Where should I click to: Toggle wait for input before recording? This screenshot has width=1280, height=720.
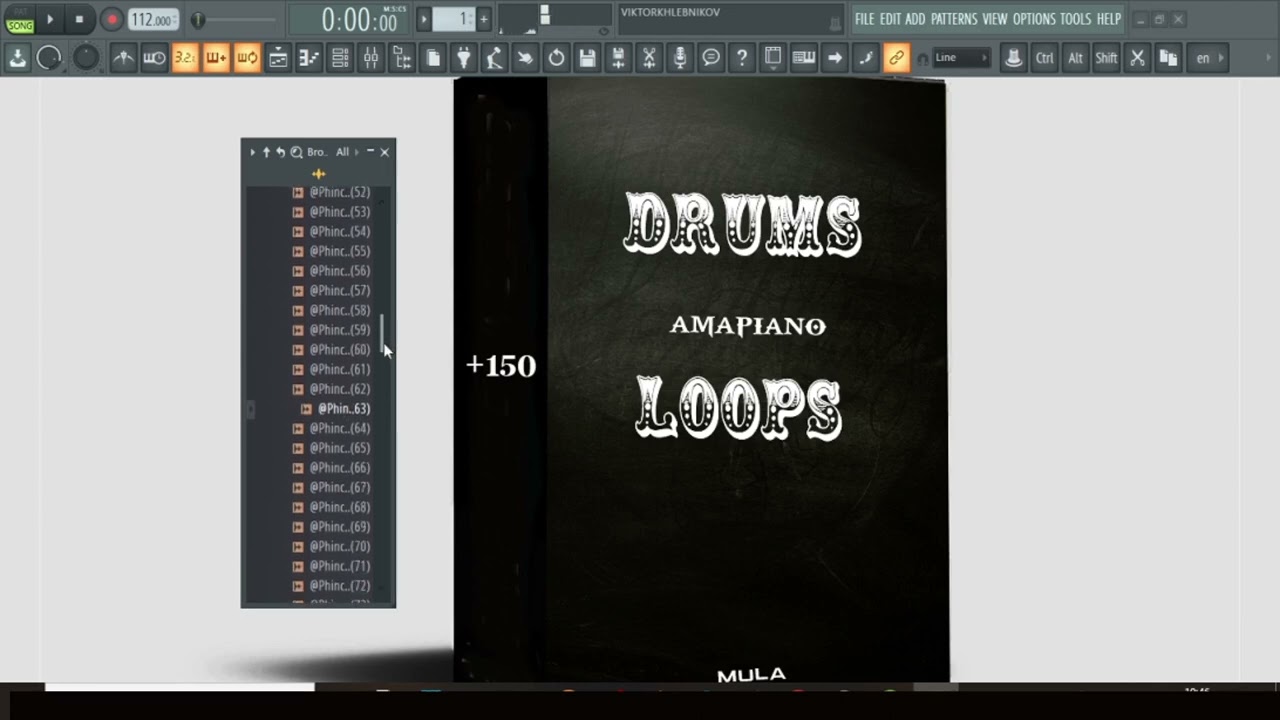[x=154, y=58]
